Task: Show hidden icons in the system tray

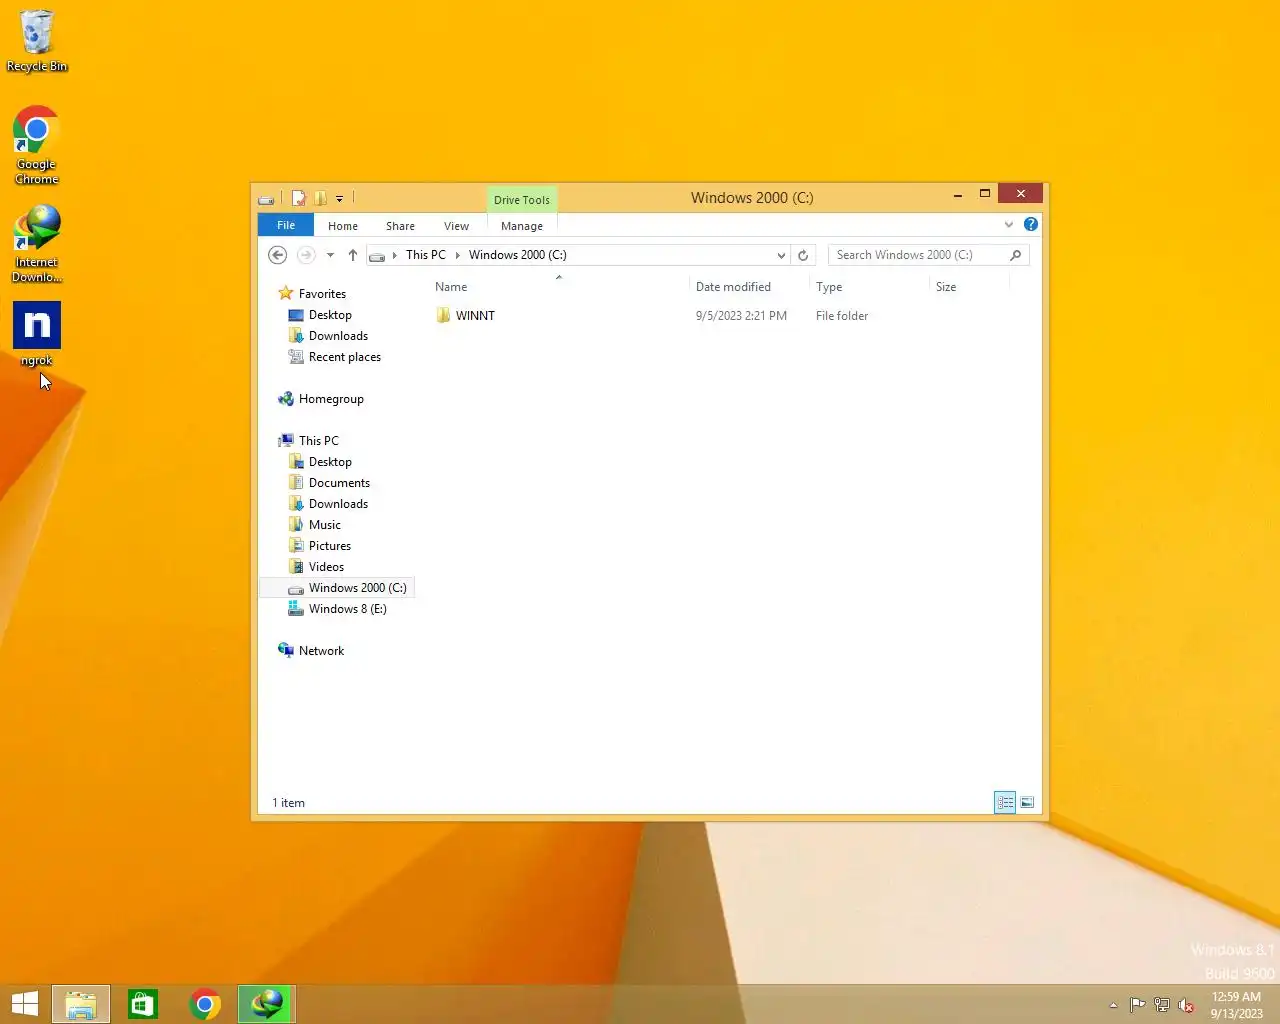Action: 1113,1005
